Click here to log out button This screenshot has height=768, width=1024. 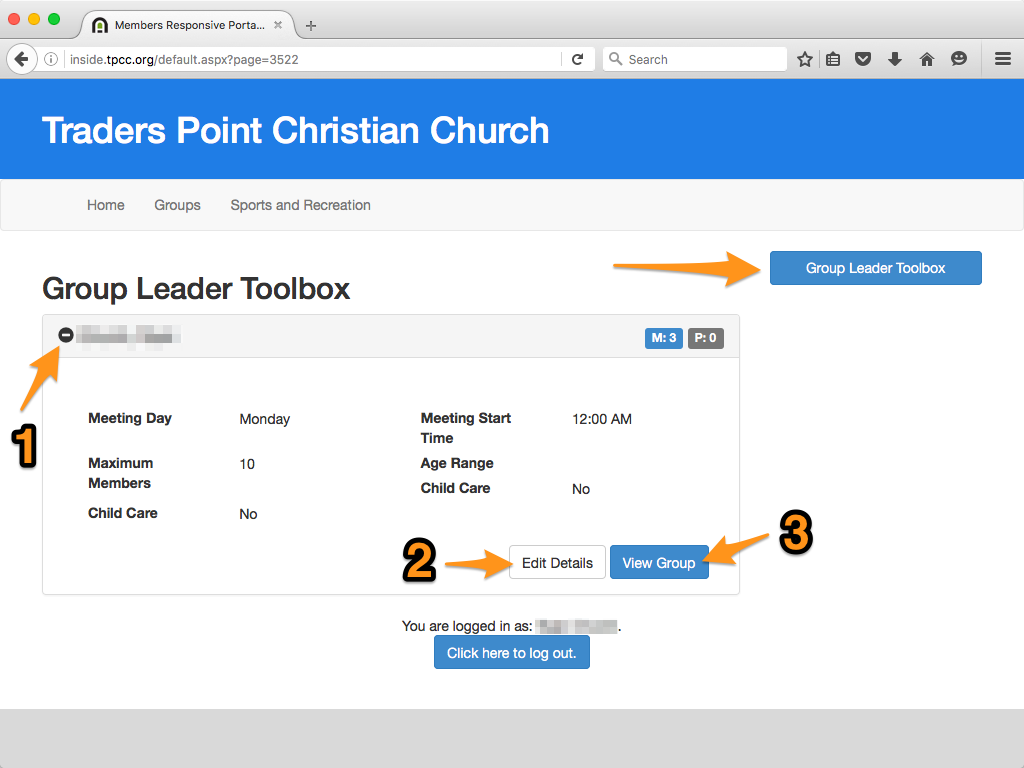pyautogui.click(x=511, y=652)
